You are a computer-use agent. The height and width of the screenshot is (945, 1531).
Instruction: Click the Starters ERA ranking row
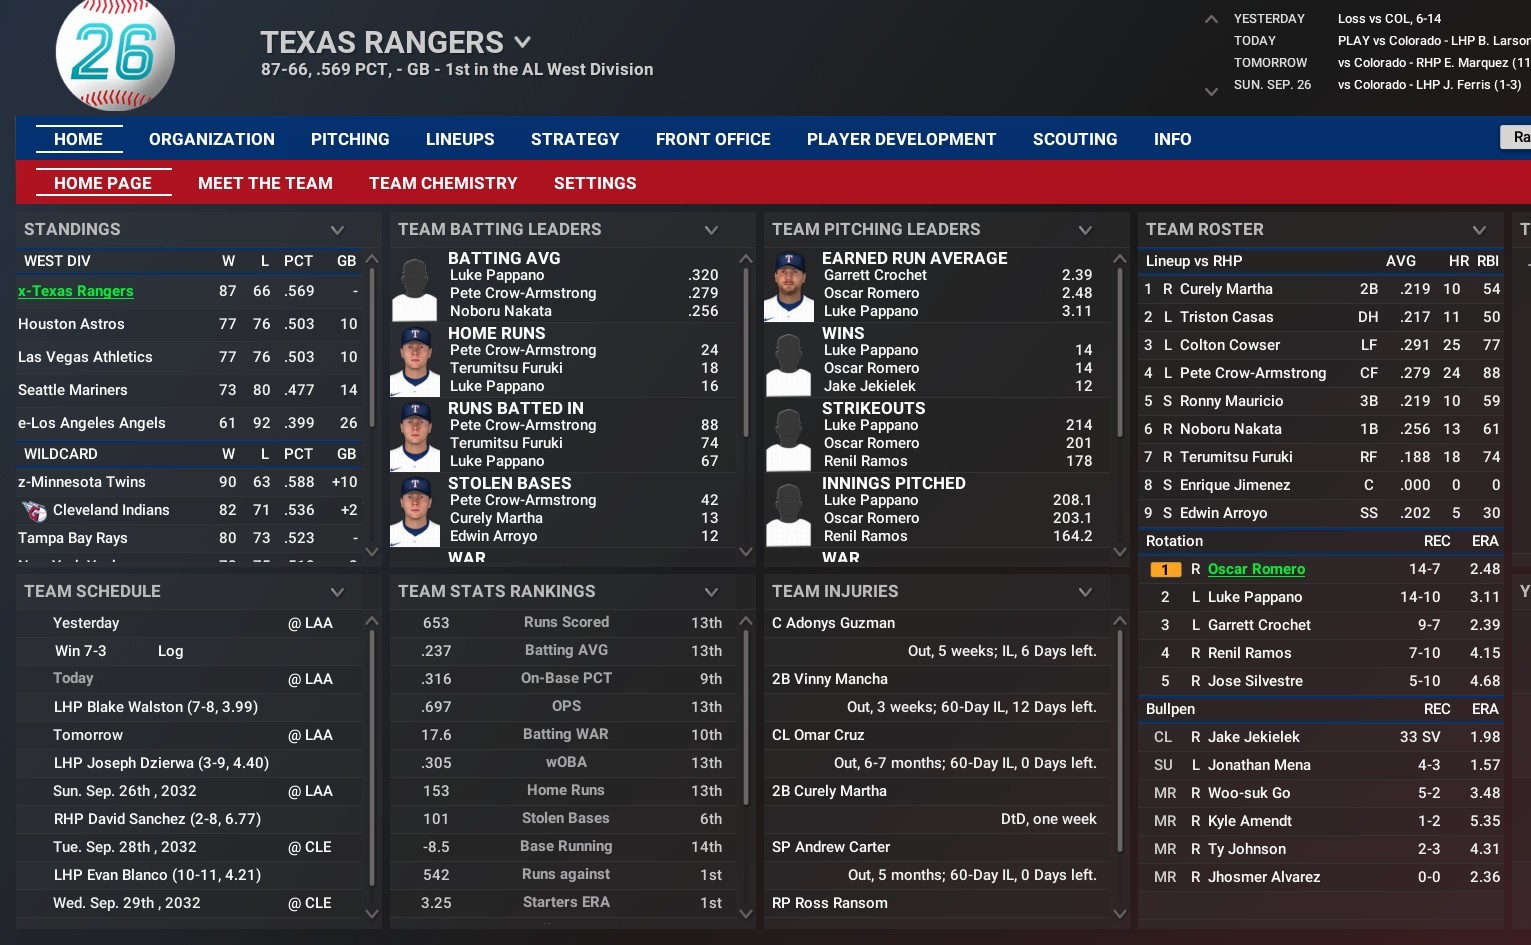pos(565,902)
